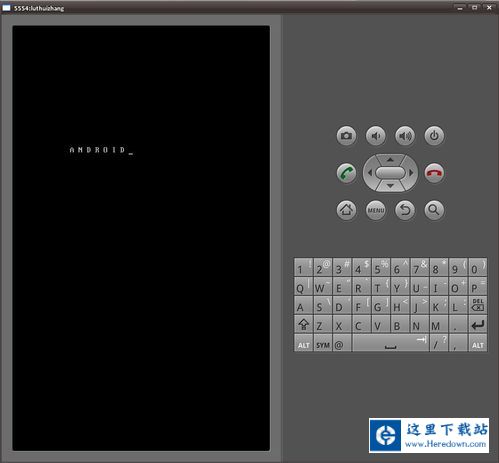The width and height of the screenshot is (499, 463).
Task: Click the N key
Action: [x=419, y=324]
